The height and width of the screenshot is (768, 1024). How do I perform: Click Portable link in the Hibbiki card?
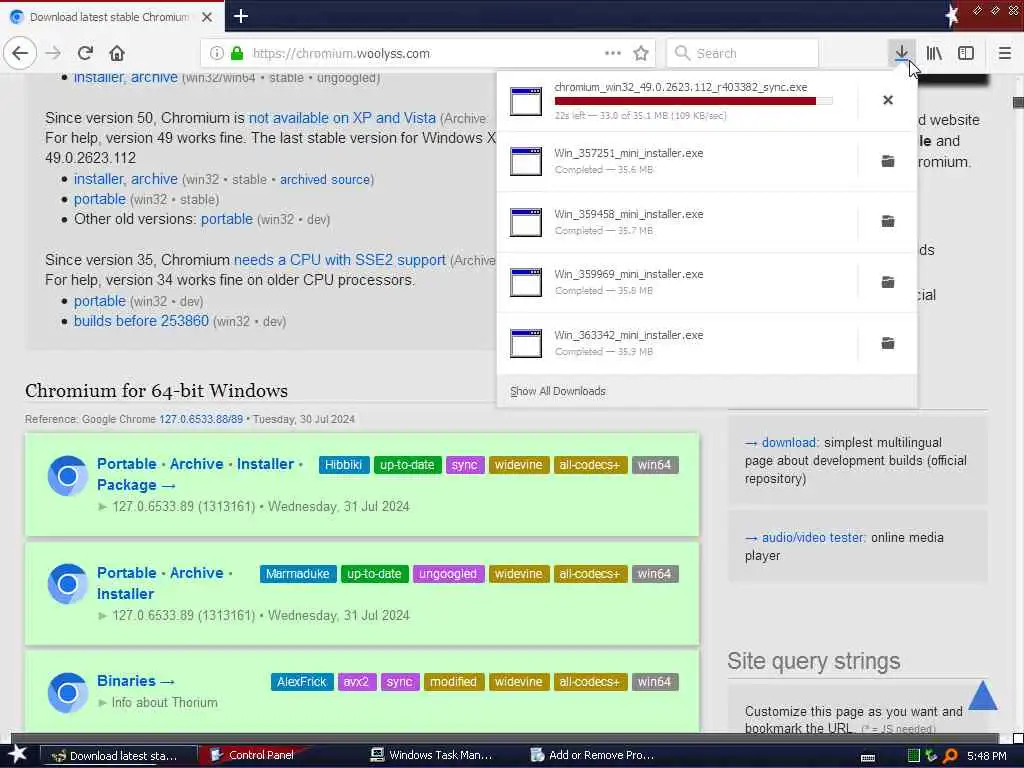pyautogui.click(x=127, y=464)
